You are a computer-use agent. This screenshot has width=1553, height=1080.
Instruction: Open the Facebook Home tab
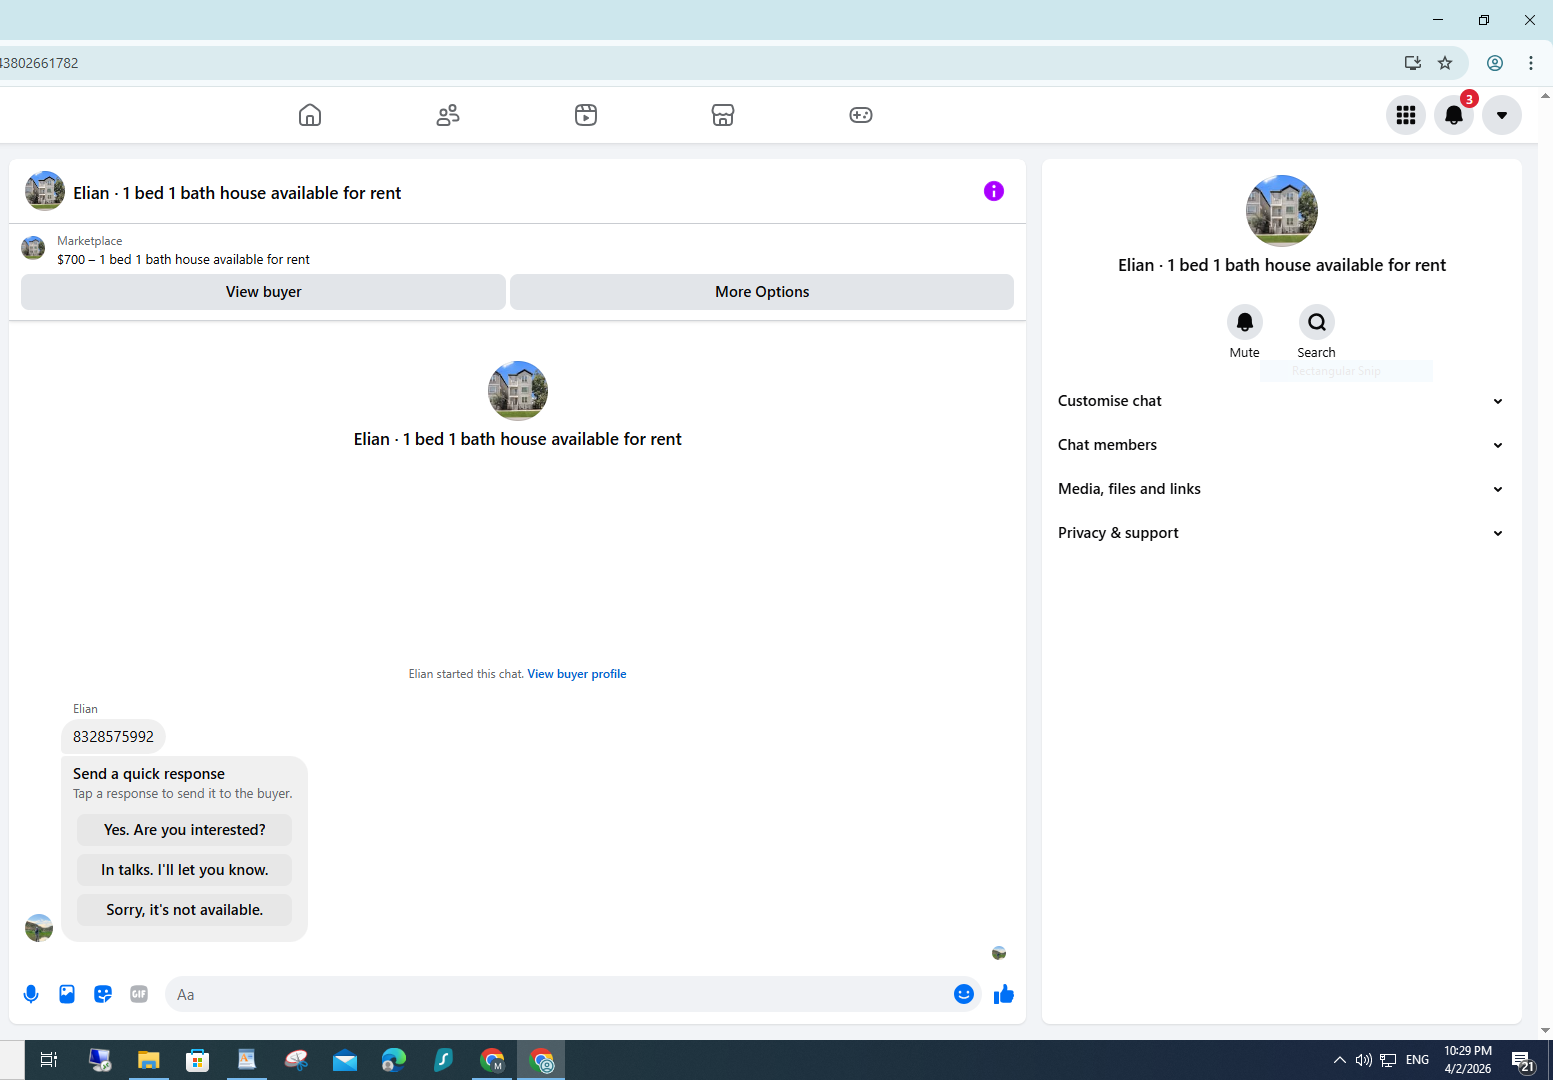pyautogui.click(x=310, y=115)
